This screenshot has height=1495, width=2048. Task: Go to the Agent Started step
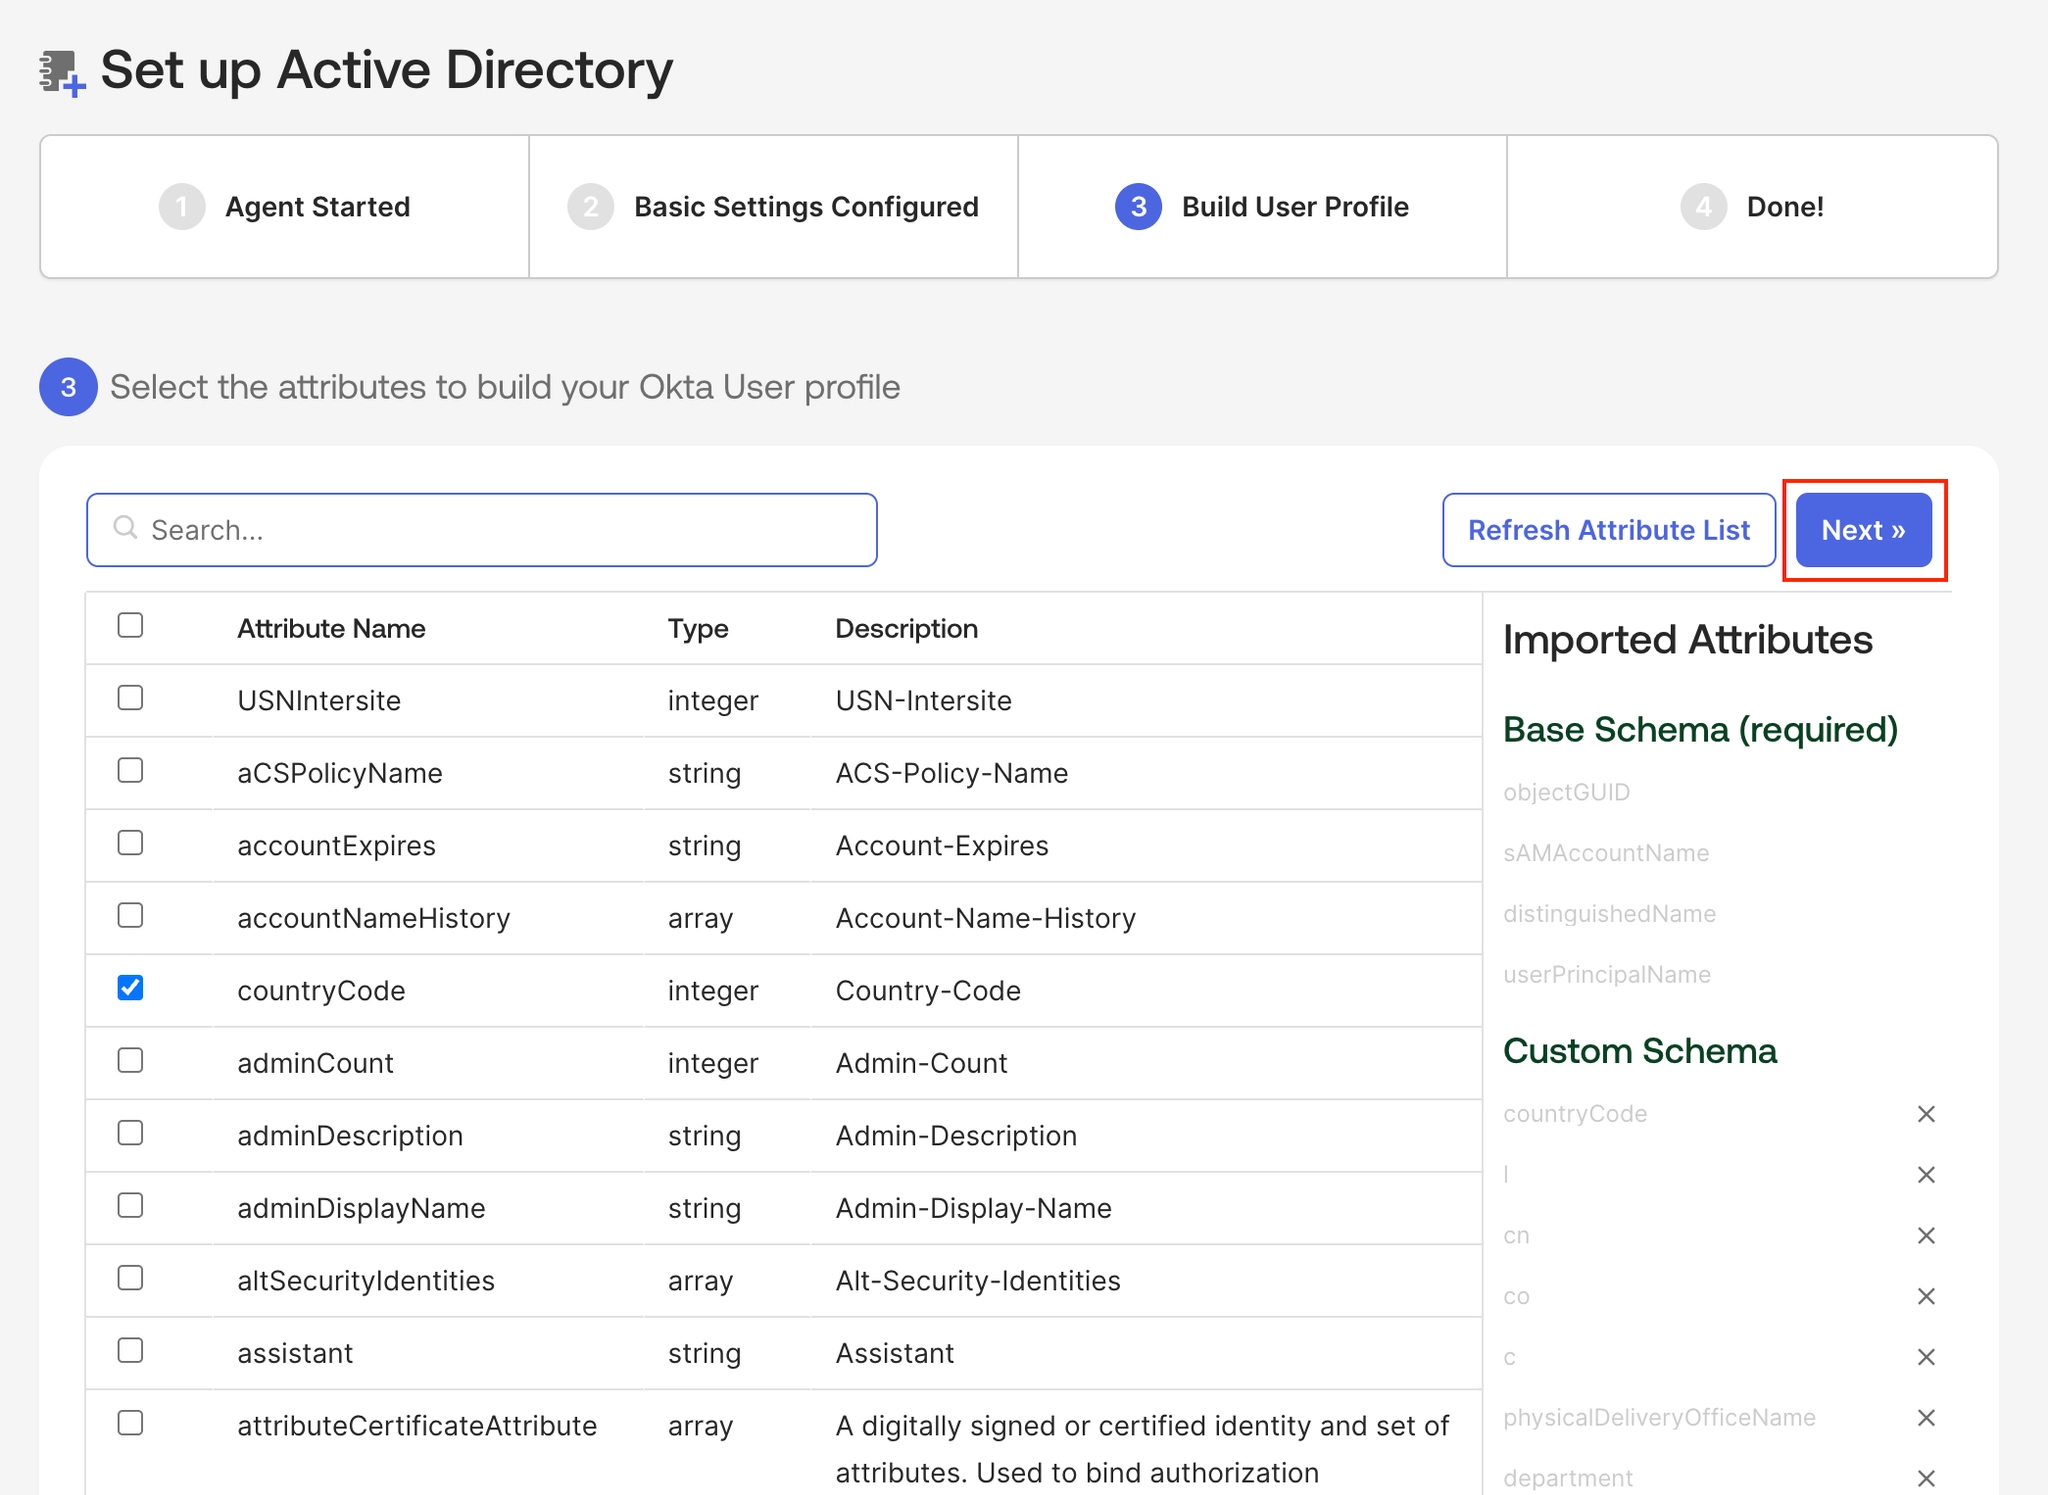(285, 207)
